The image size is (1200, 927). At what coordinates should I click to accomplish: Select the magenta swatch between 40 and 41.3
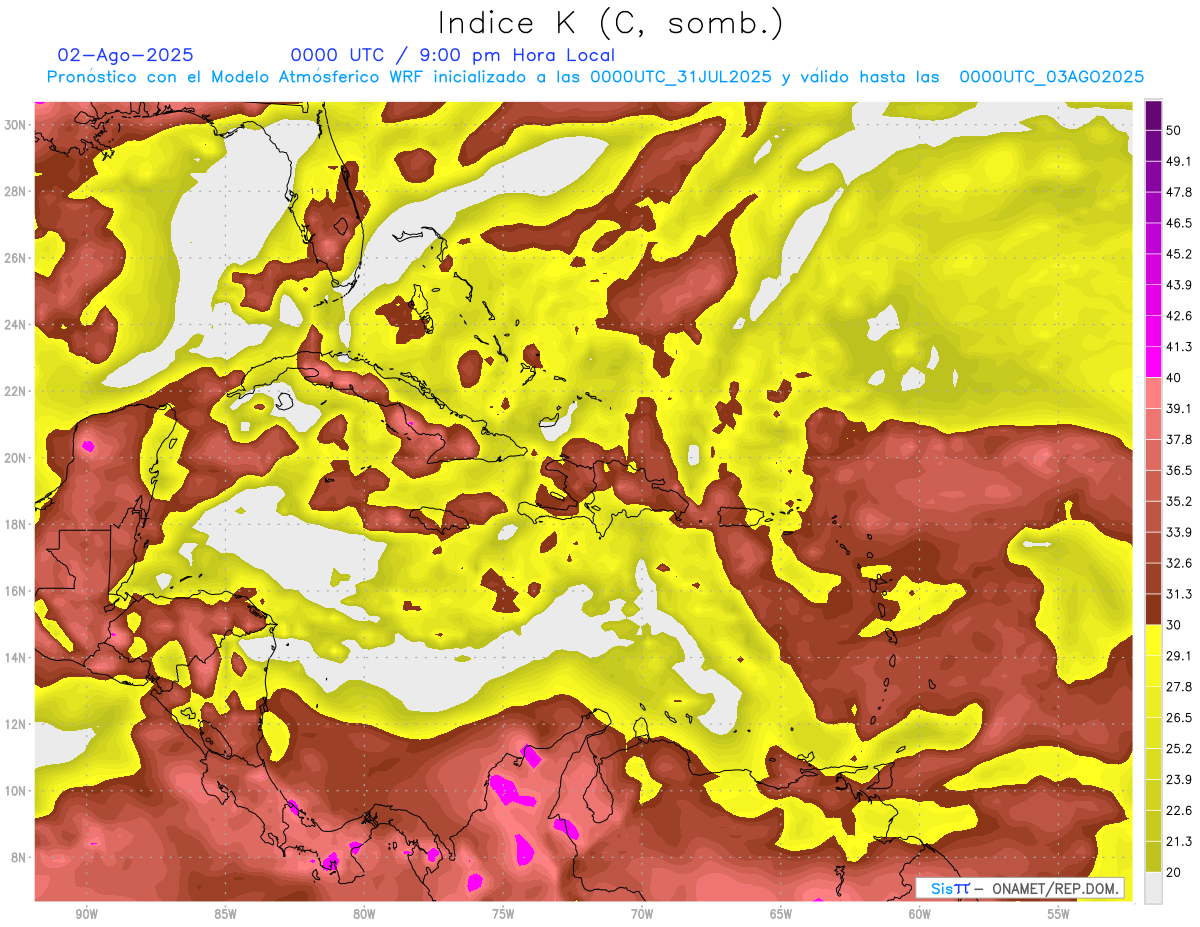click(x=1153, y=362)
